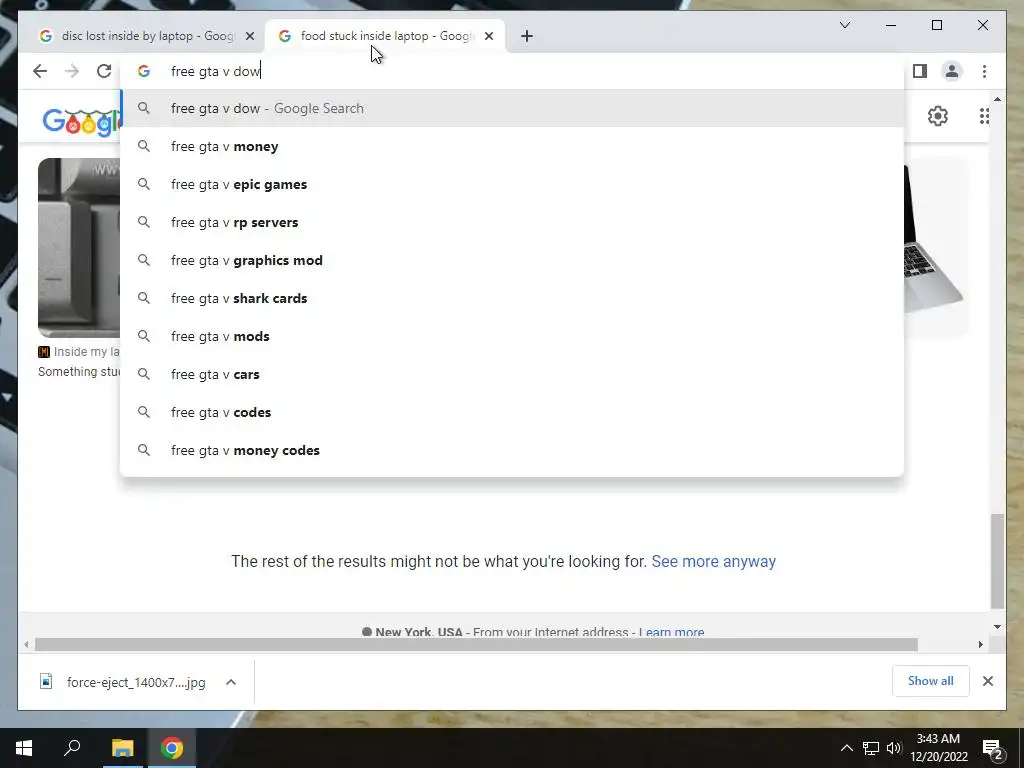This screenshot has width=1024, height=768.
Task: Open the taskbar clock and date
Action: tap(938, 748)
